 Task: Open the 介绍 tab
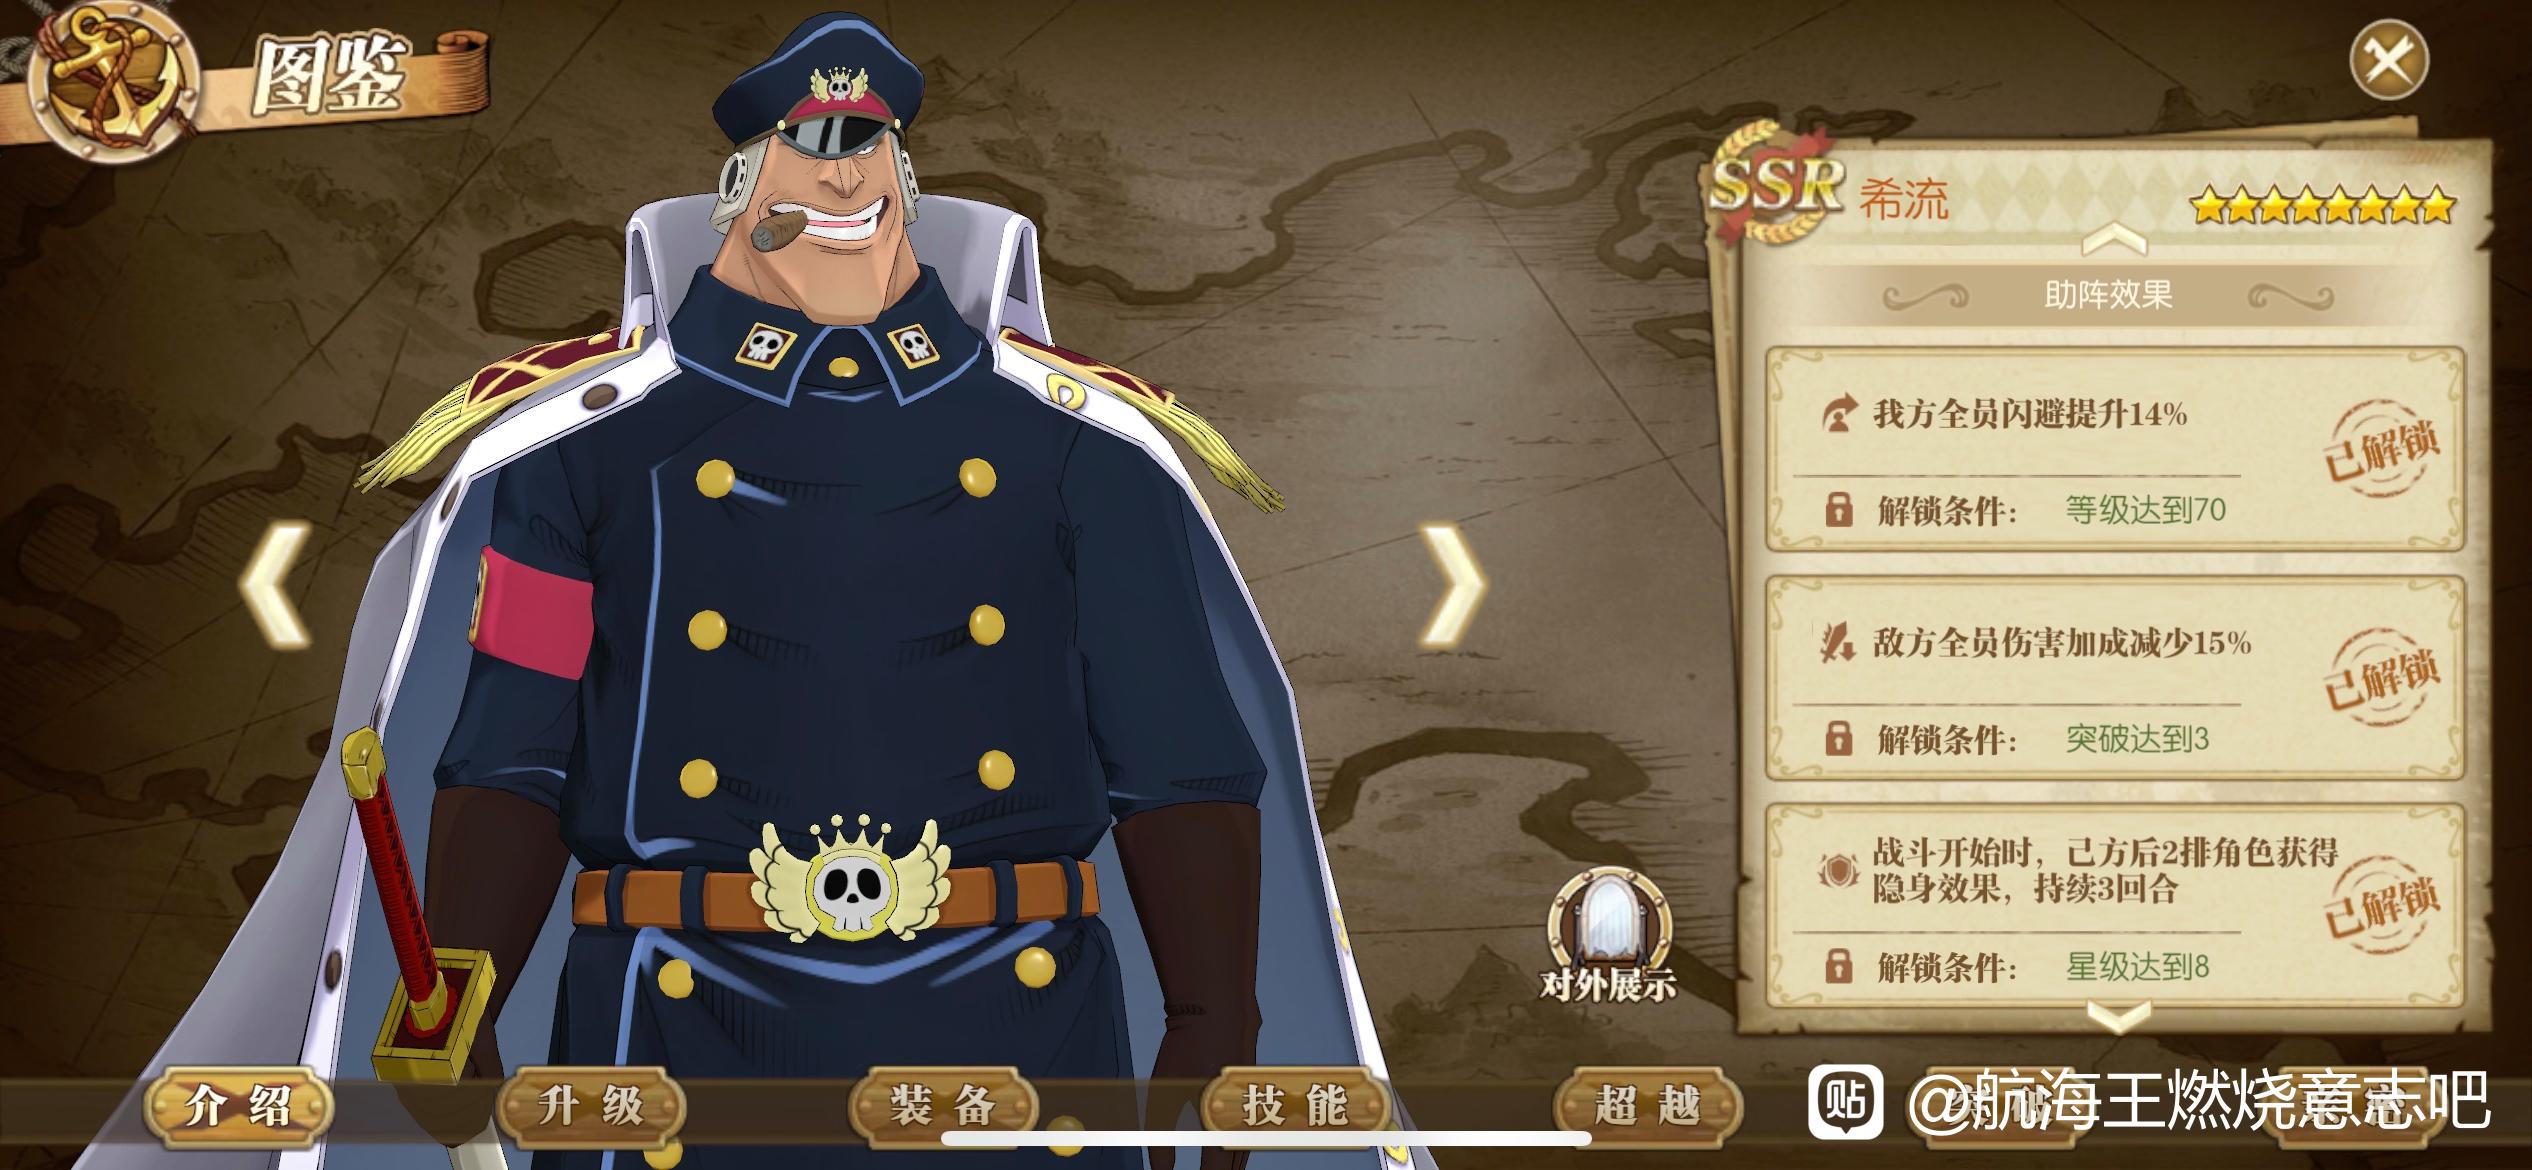[238, 1105]
